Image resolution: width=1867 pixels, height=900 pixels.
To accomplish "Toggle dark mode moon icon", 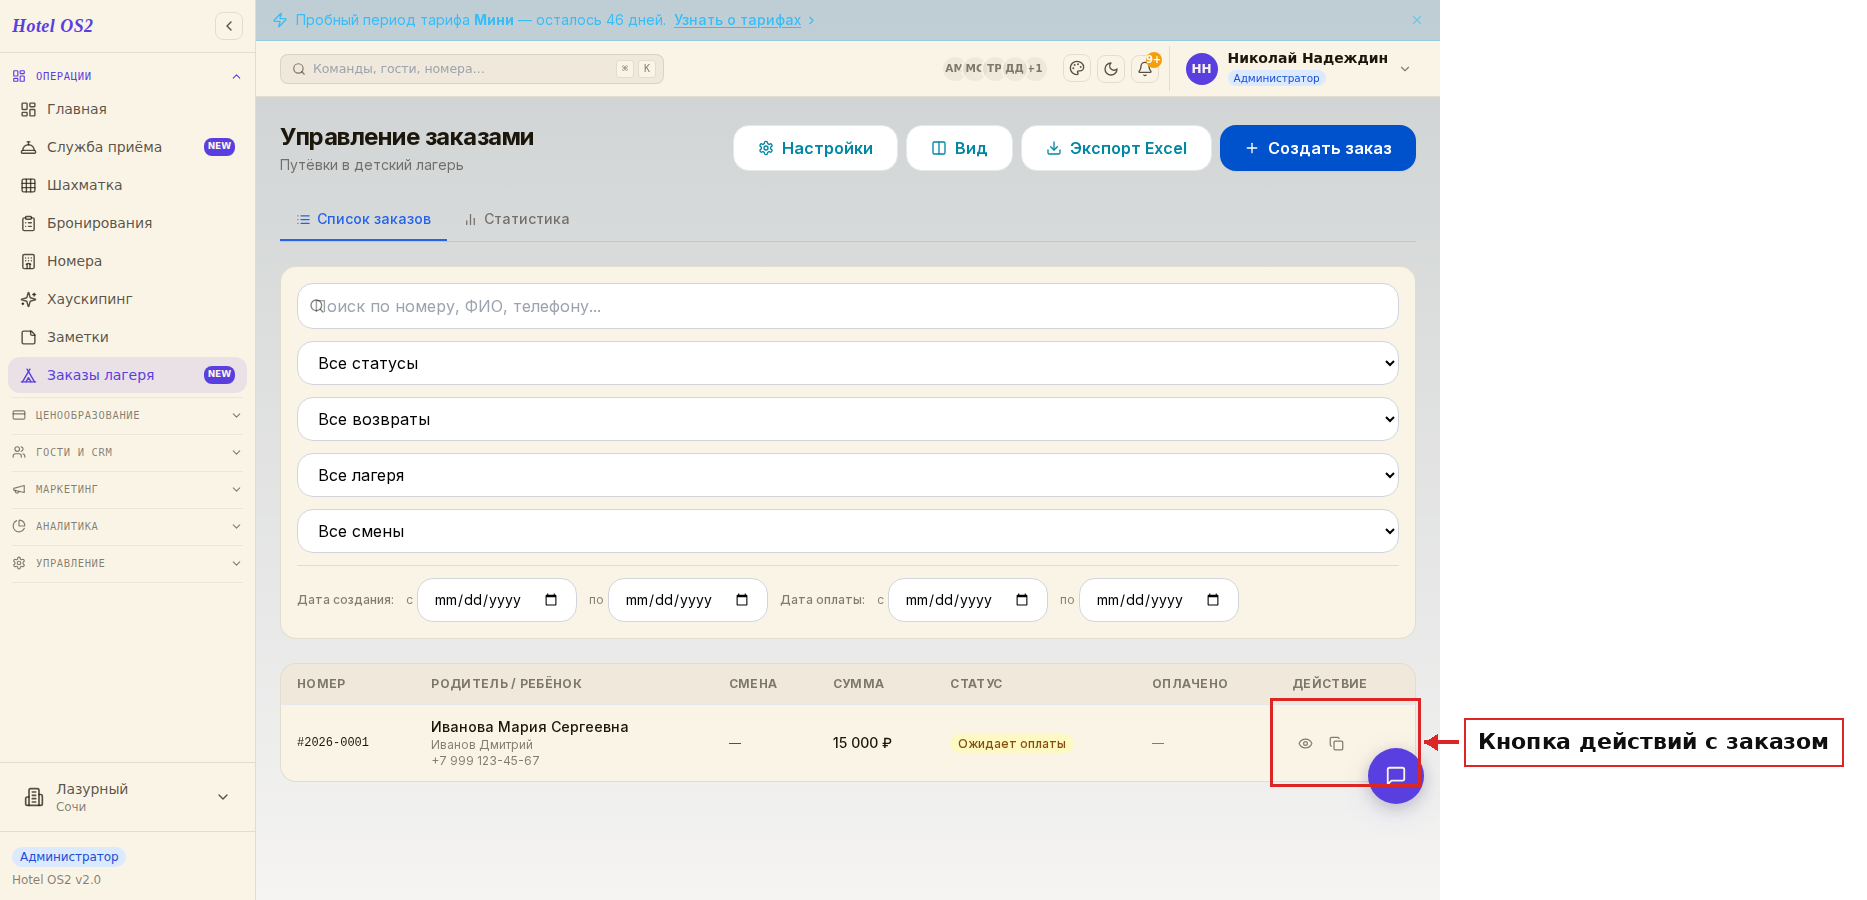I will (x=1111, y=69).
